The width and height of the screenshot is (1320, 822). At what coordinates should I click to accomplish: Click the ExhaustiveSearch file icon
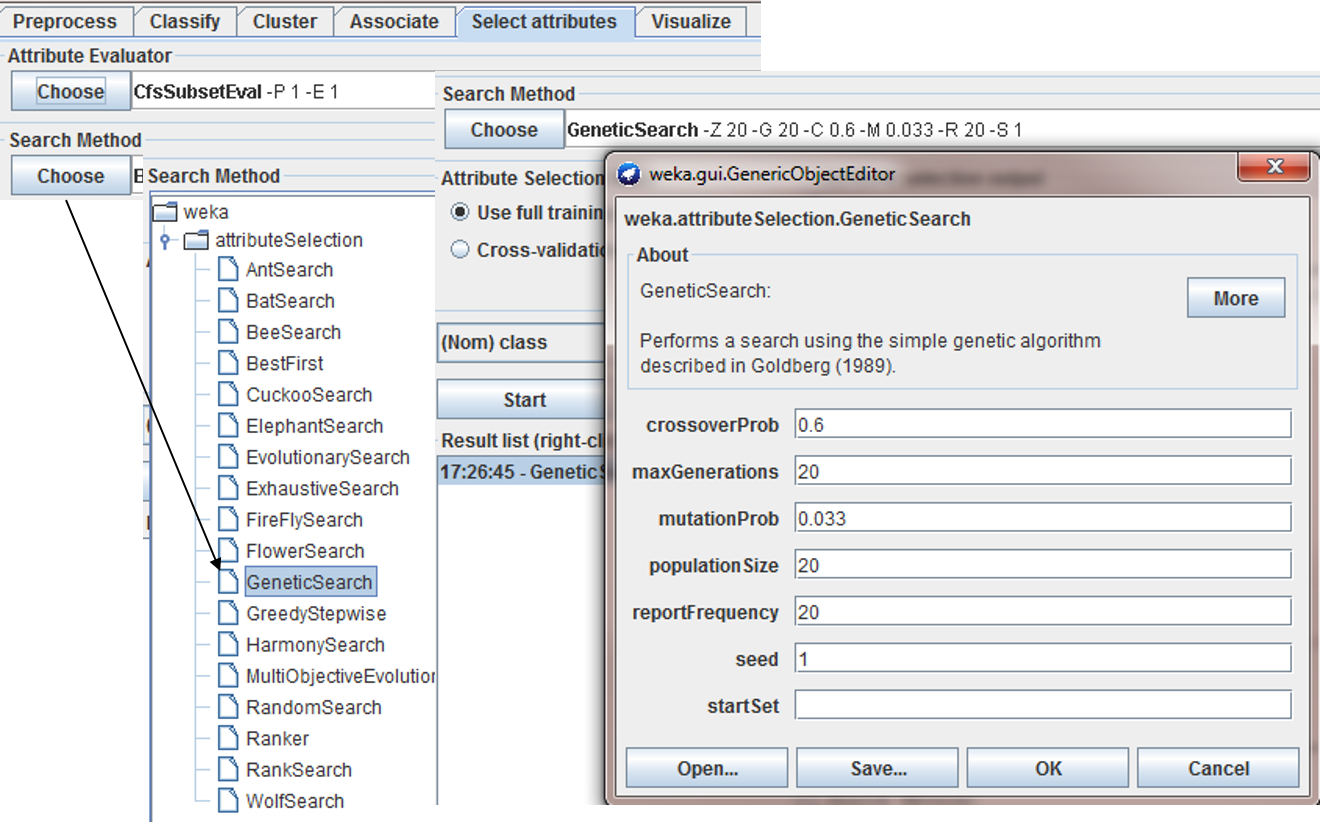[x=228, y=488]
